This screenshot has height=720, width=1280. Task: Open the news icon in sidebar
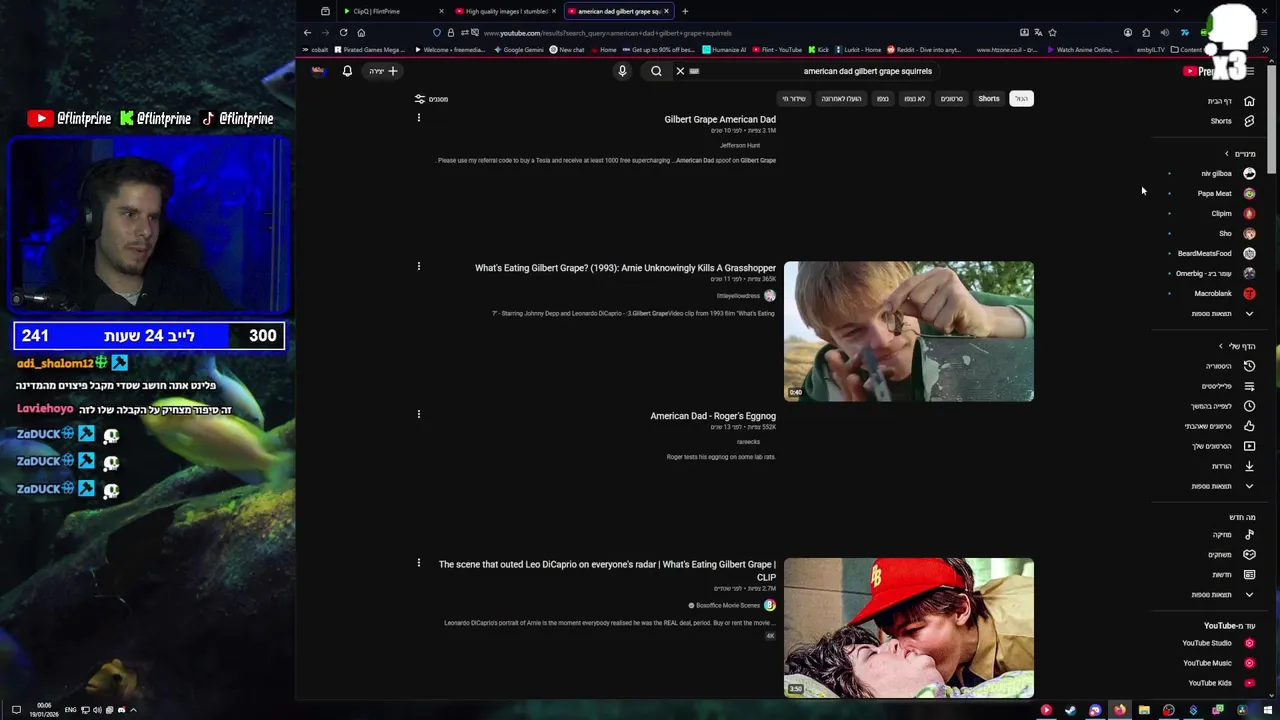pyautogui.click(x=1249, y=575)
